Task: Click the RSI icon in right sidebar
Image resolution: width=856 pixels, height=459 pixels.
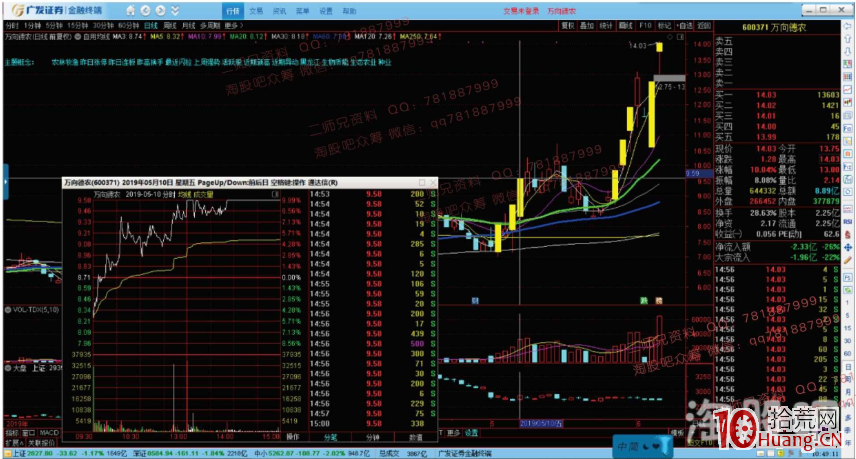Action: [x=847, y=222]
